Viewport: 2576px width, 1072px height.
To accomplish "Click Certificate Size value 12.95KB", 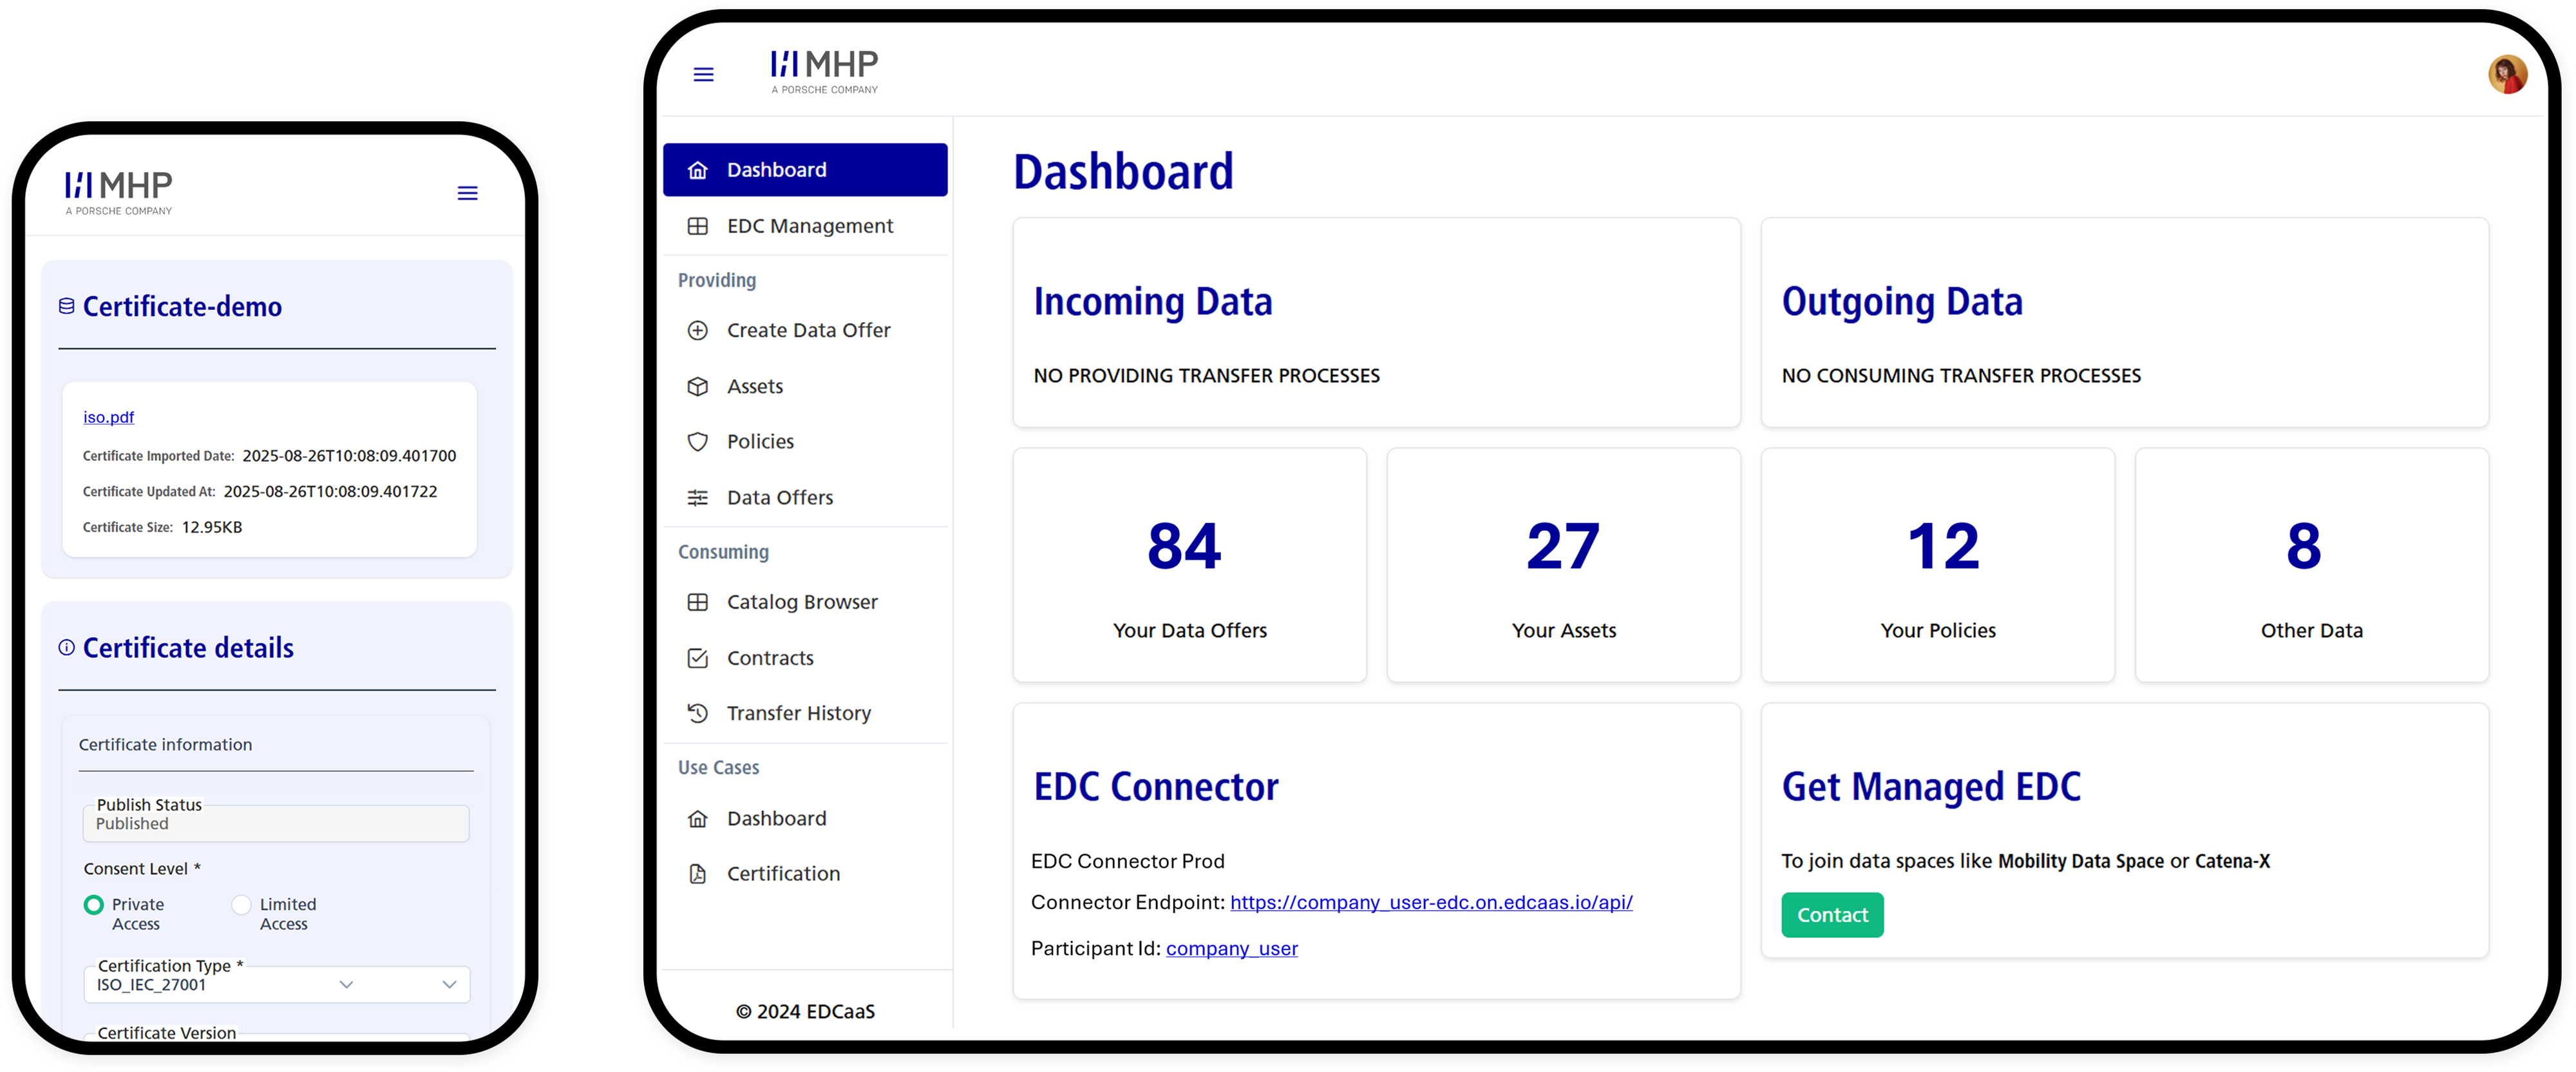I will coord(212,527).
